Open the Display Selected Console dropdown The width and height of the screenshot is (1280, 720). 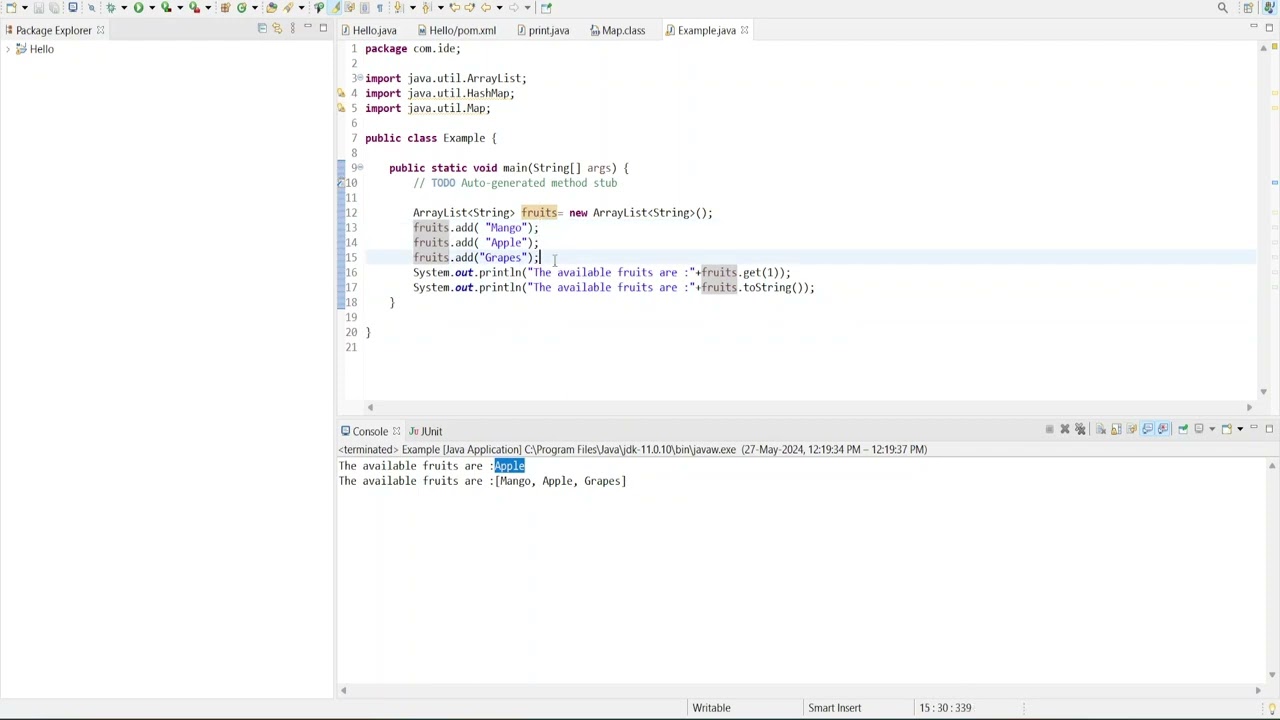[x=1212, y=430]
